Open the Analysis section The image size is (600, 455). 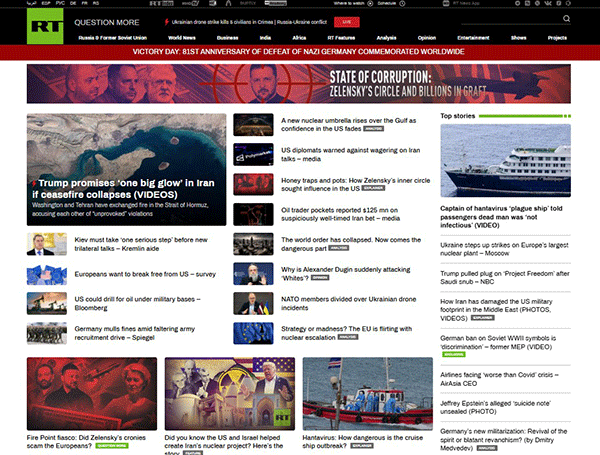386,38
